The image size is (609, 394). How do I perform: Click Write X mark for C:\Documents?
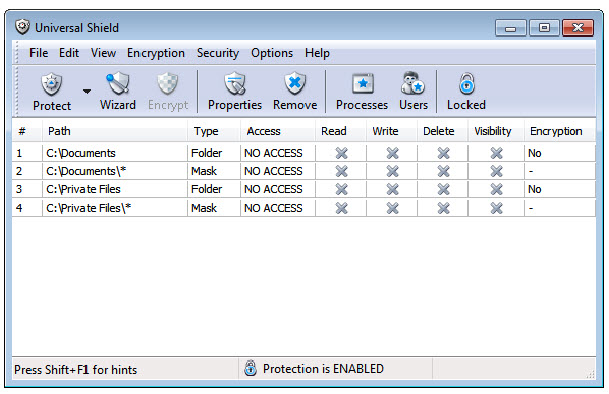[392, 153]
